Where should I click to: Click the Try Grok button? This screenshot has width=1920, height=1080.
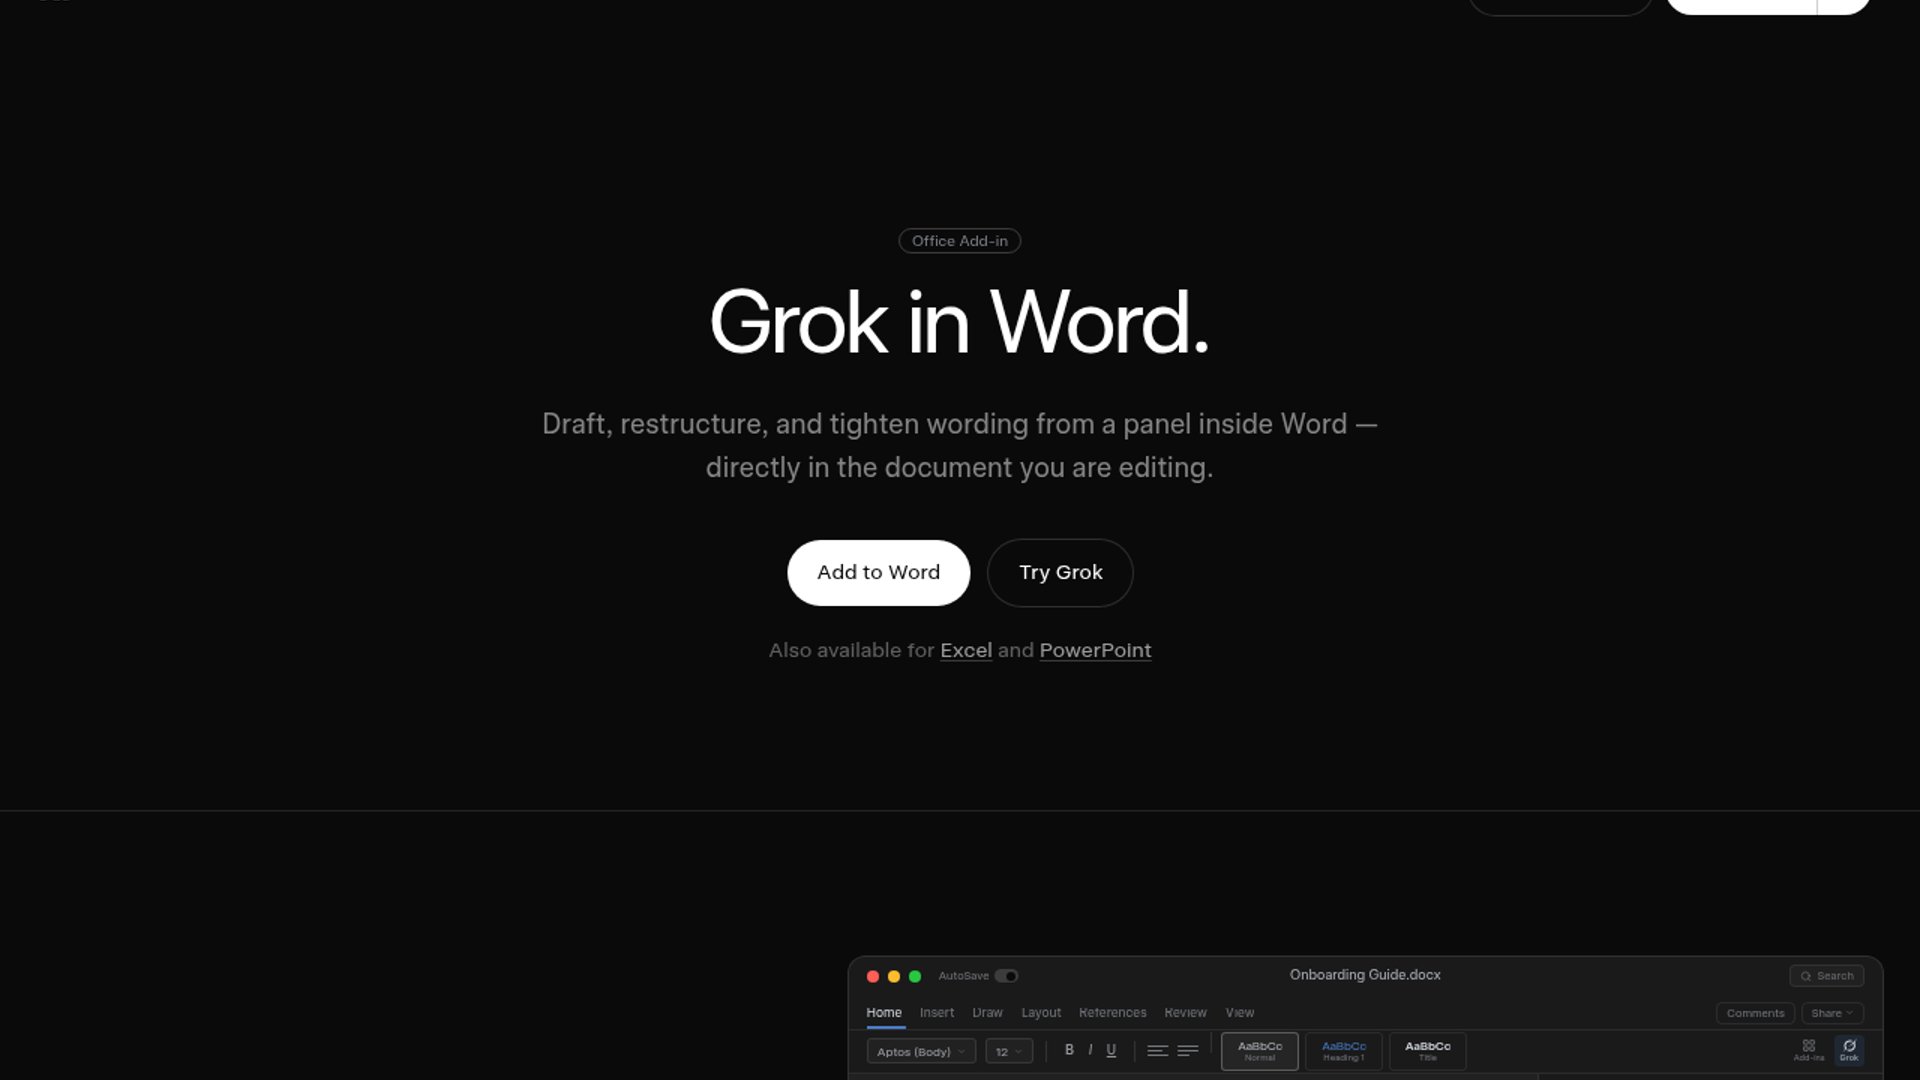coord(1060,573)
